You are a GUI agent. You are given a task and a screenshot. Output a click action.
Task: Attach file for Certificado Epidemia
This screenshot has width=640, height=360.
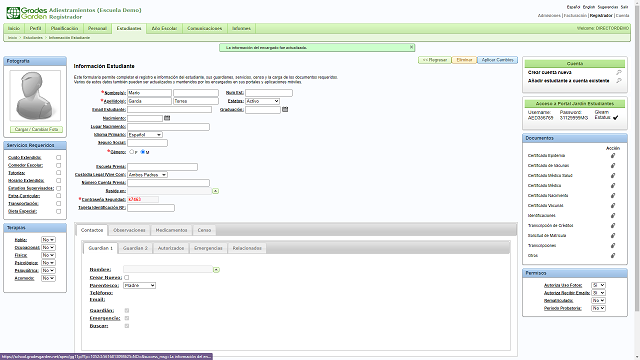coord(613,156)
